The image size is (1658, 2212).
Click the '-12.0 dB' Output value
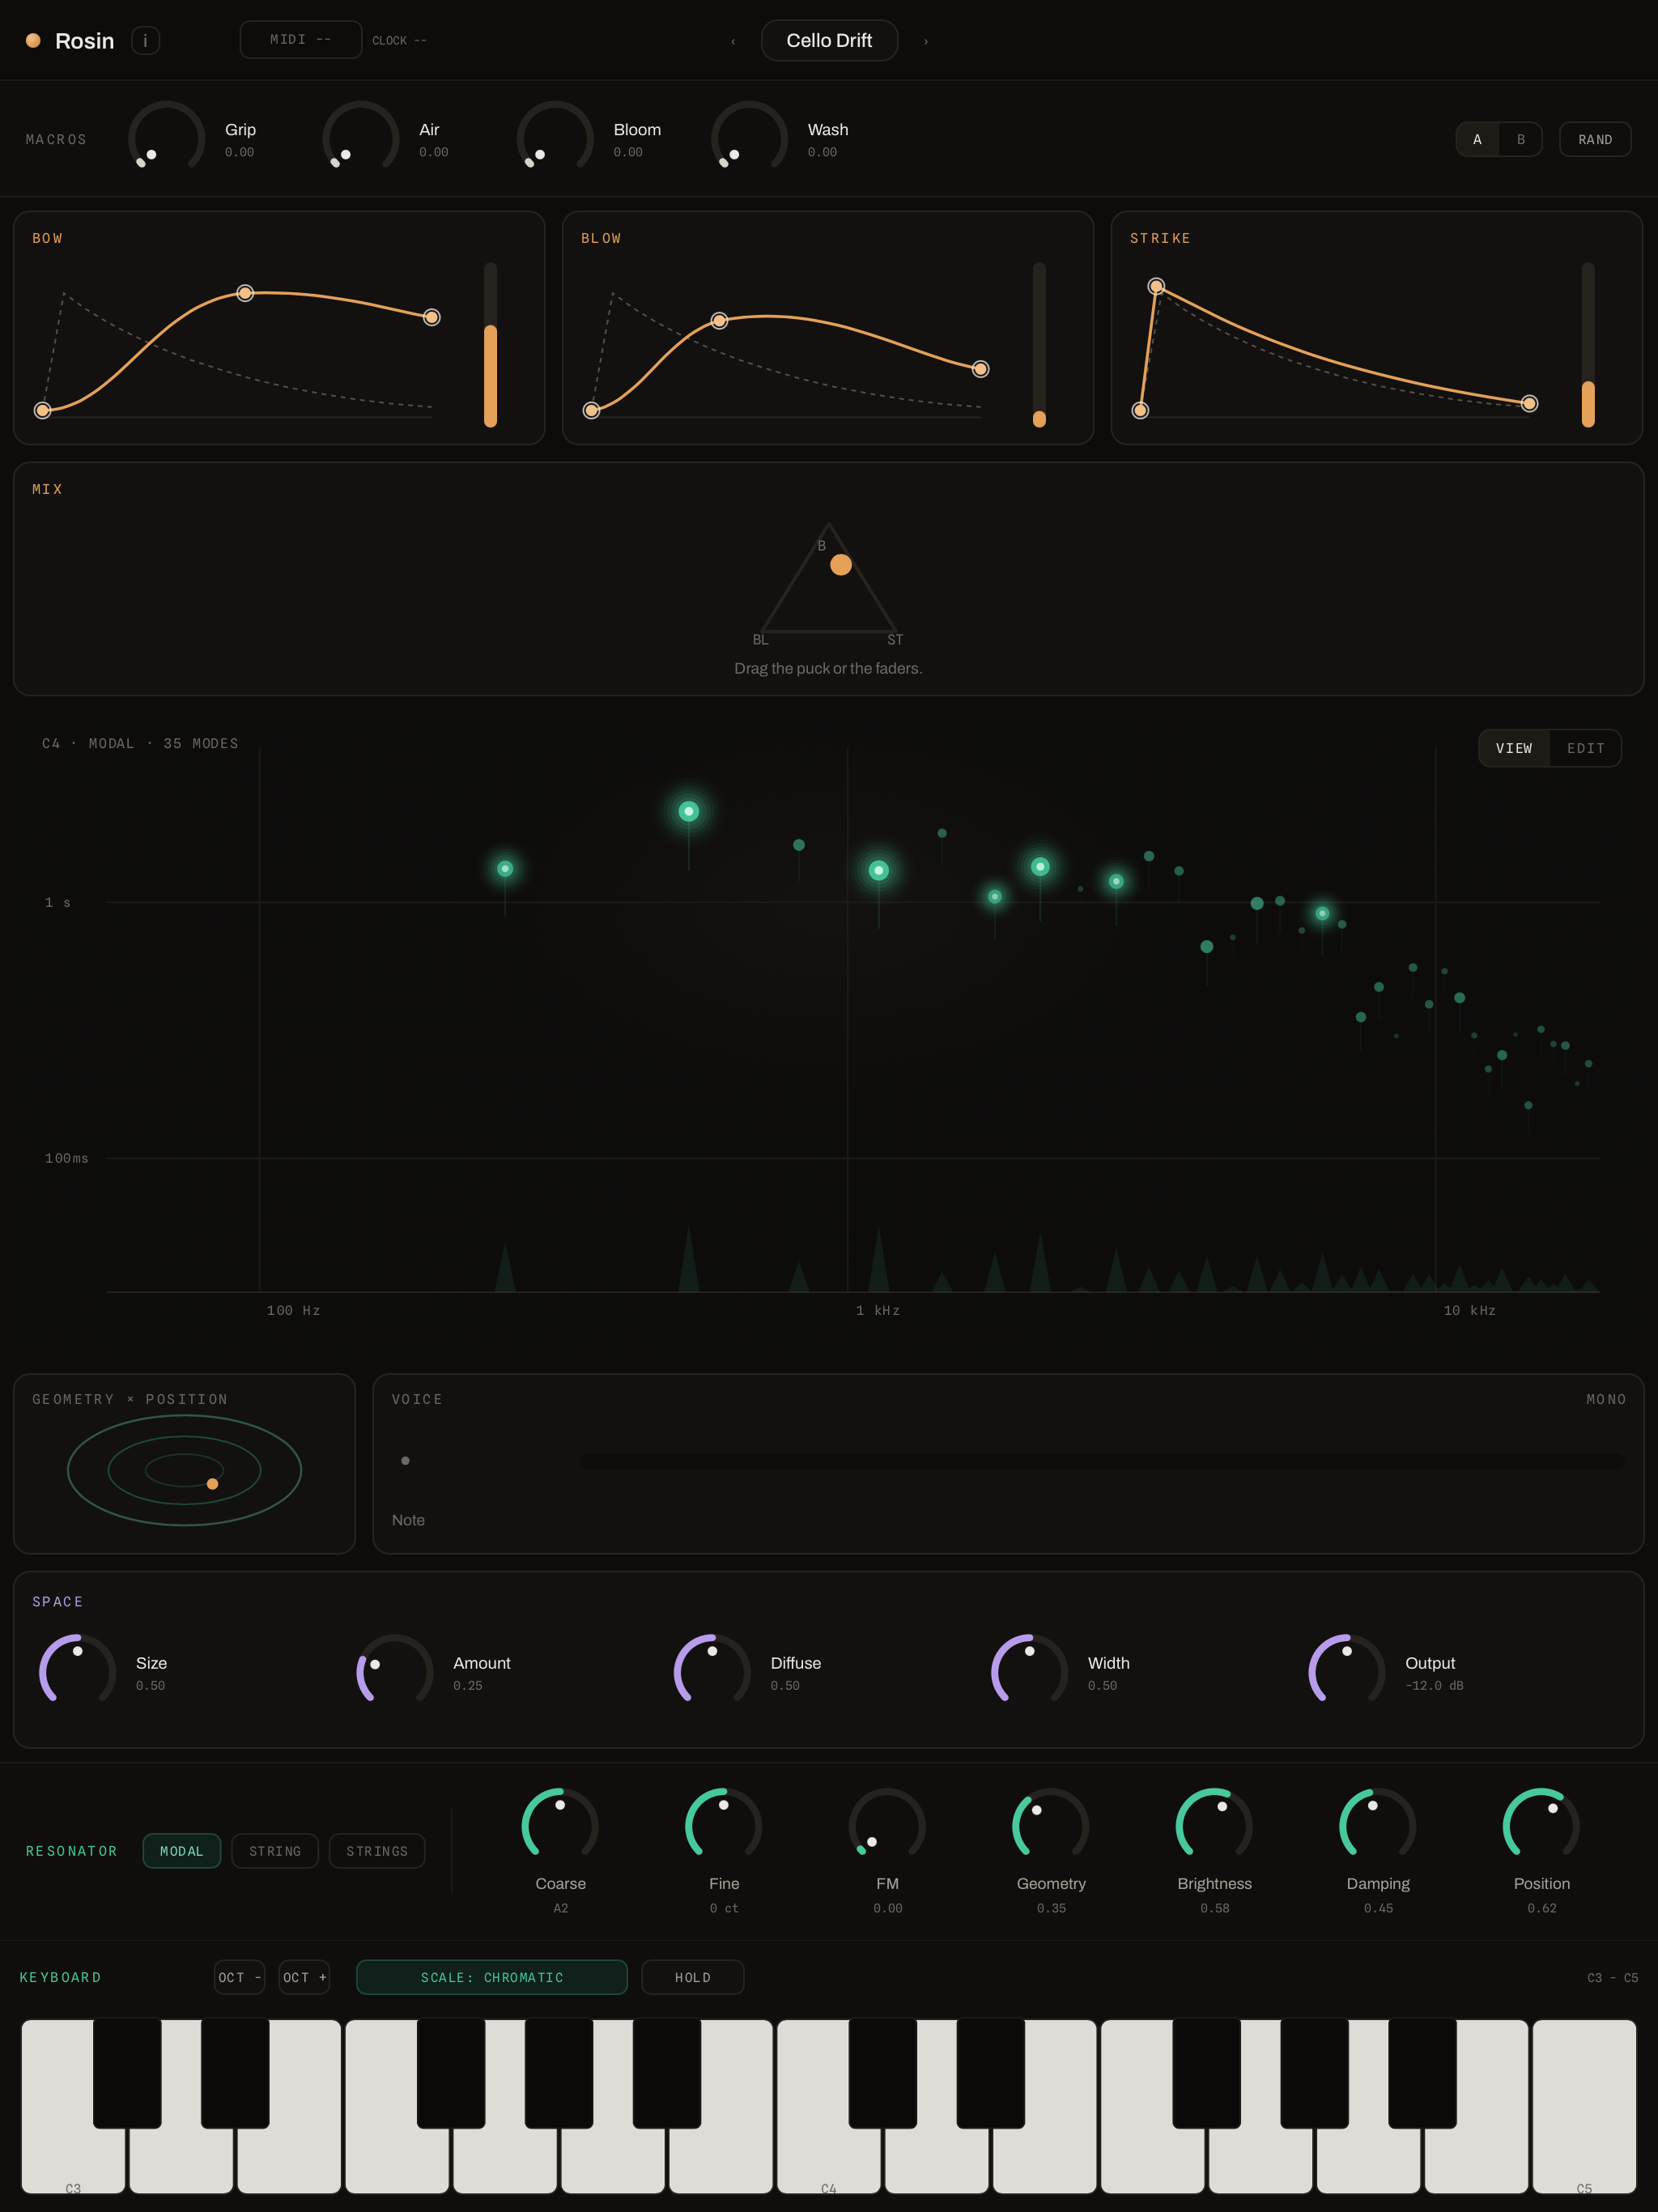tap(1434, 1685)
